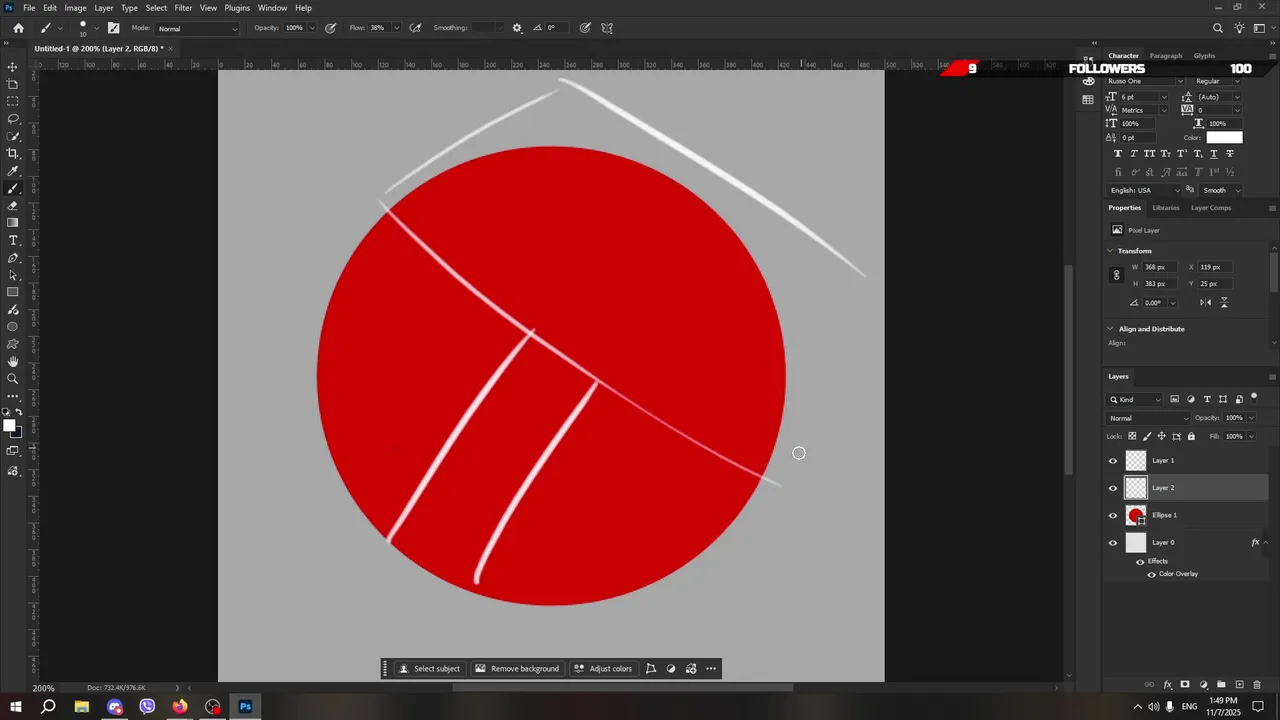Image resolution: width=1280 pixels, height=720 pixels.
Task: Open the Filter menu
Action: (x=183, y=8)
